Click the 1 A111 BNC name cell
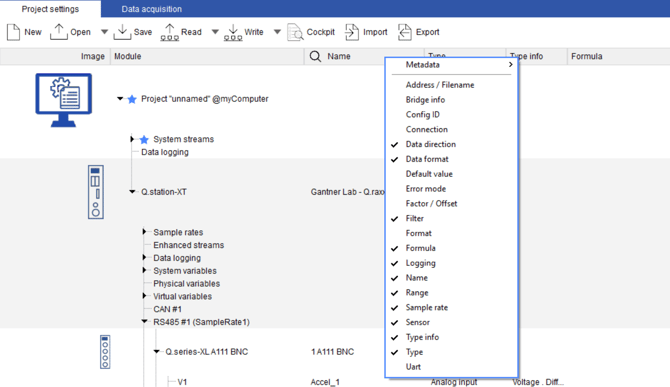The image size is (670, 387). pos(332,352)
